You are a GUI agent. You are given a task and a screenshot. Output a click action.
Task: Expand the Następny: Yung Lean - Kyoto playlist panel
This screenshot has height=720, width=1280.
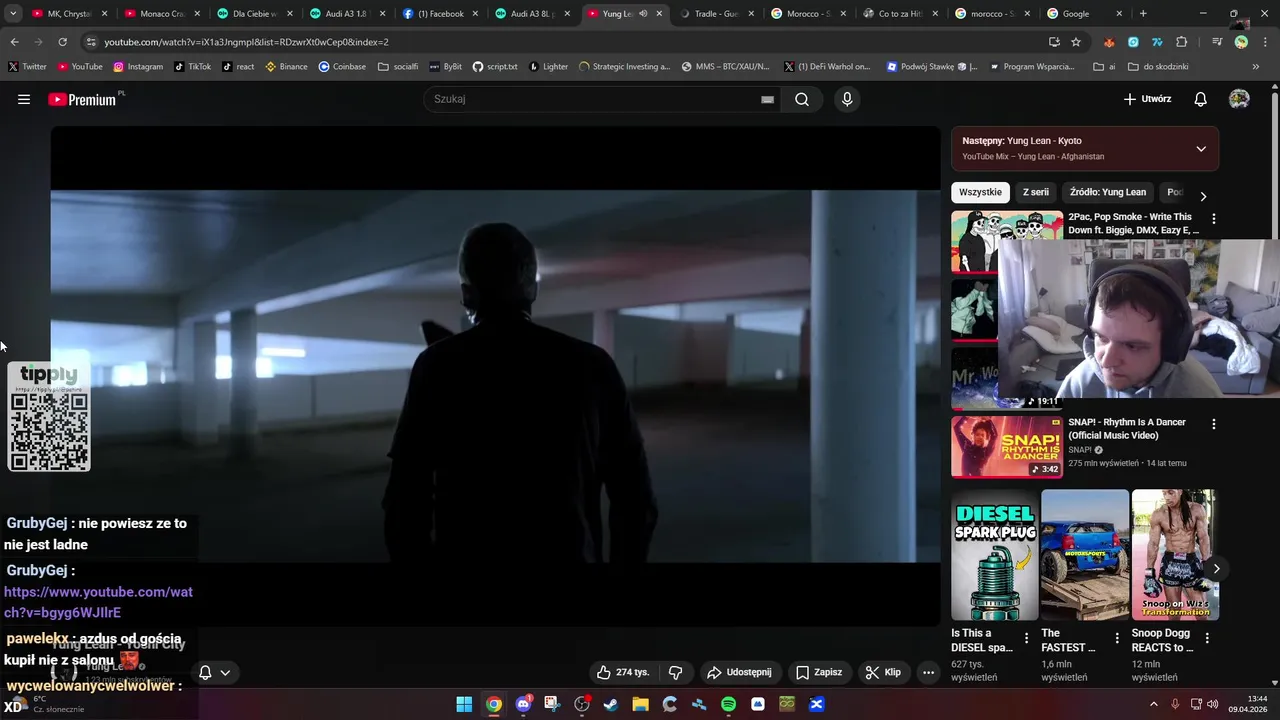coord(1201,149)
